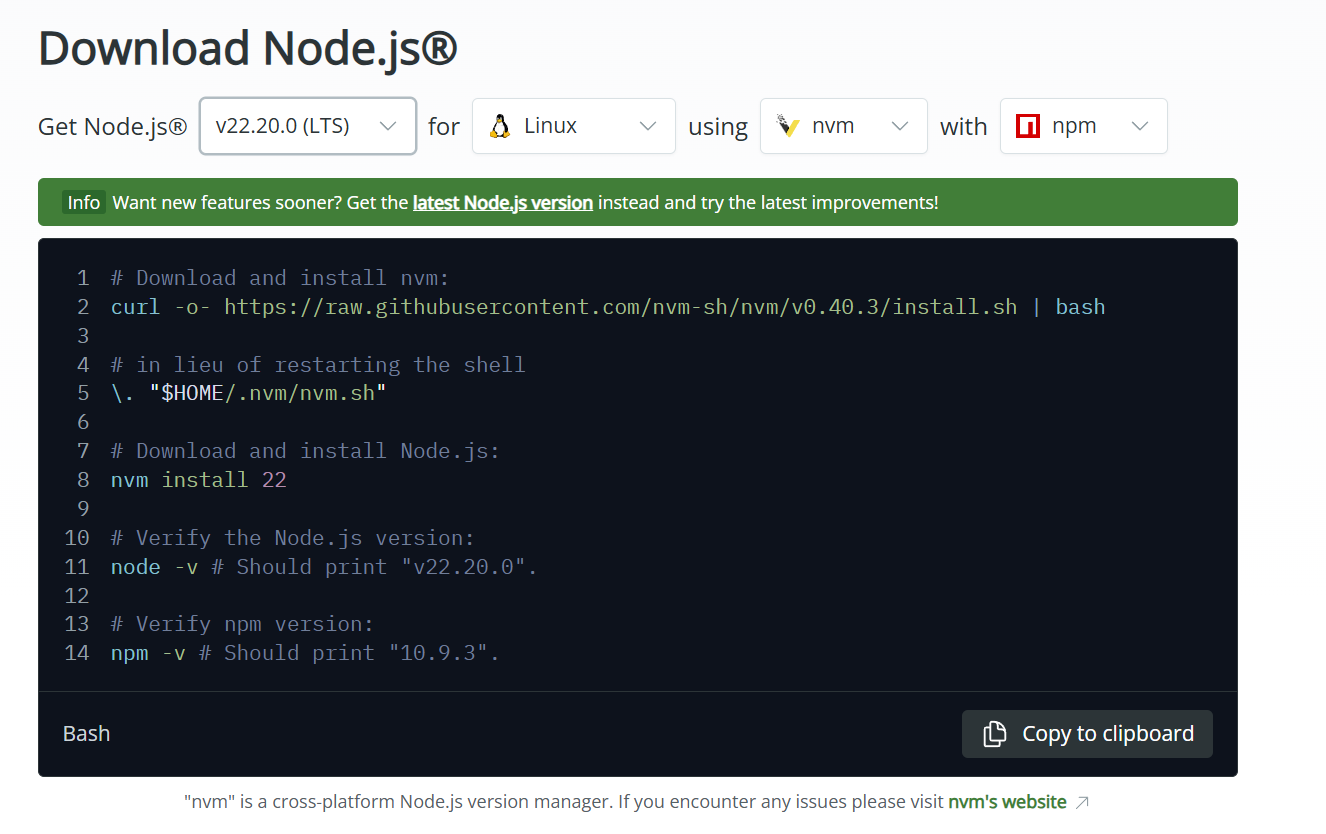1326x834 pixels.
Task: Copy the install script to clipboard
Action: (1087, 734)
